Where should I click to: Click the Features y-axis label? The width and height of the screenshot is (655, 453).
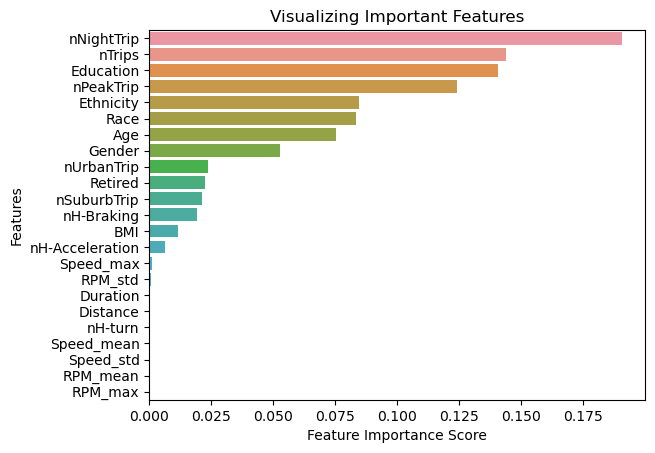pyautogui.click(x=16, y=217)
